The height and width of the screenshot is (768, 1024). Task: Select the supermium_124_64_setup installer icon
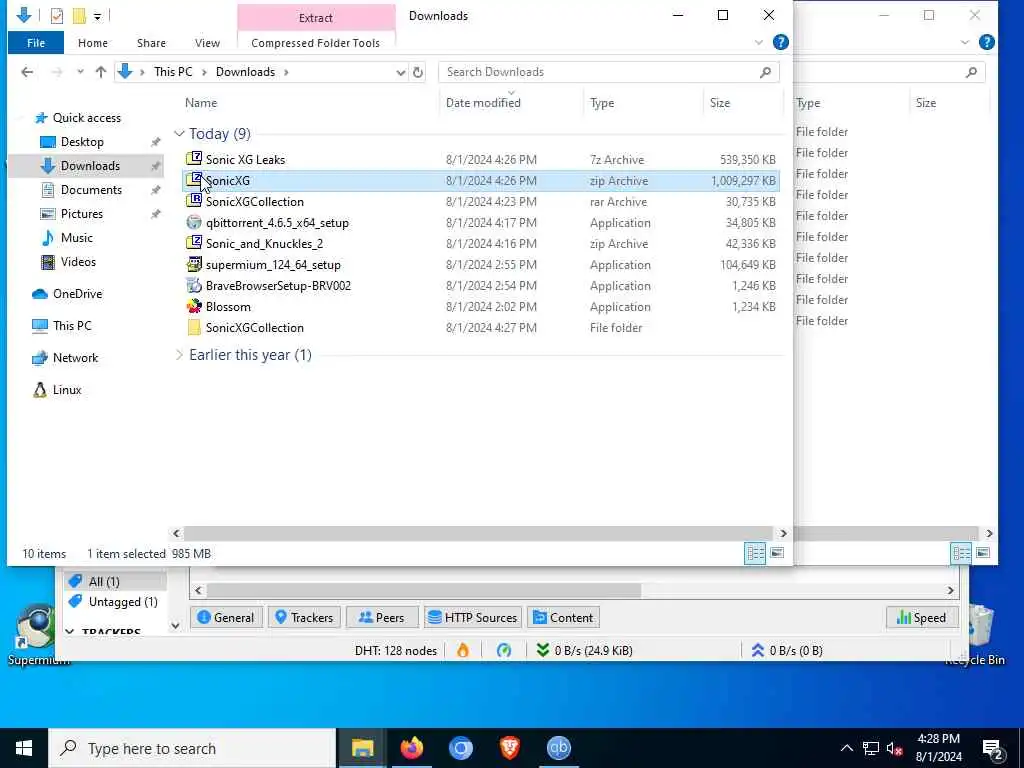(x=194, y=264)
